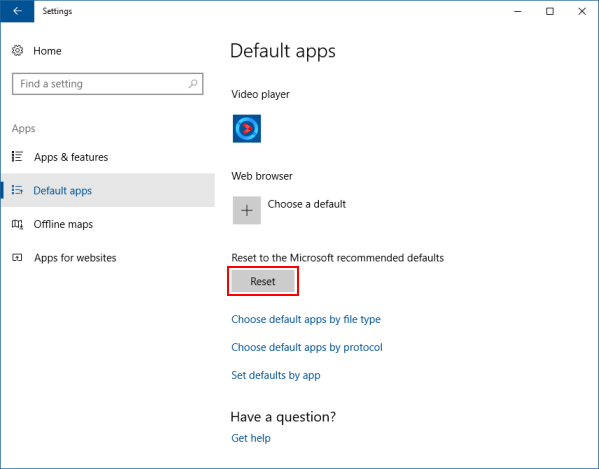
Task: Click the Apps & features list icon
Action: pyautogui.click(x=17, y=157)
